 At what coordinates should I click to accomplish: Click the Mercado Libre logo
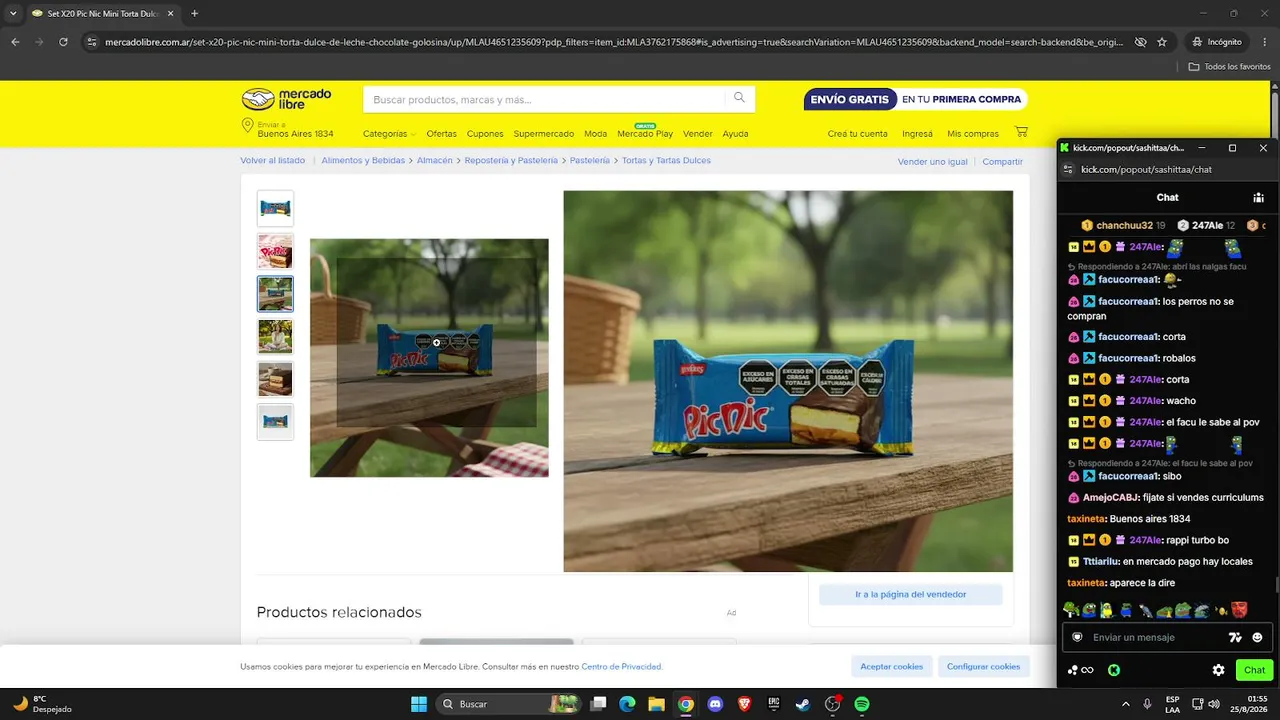pos(286,99)
